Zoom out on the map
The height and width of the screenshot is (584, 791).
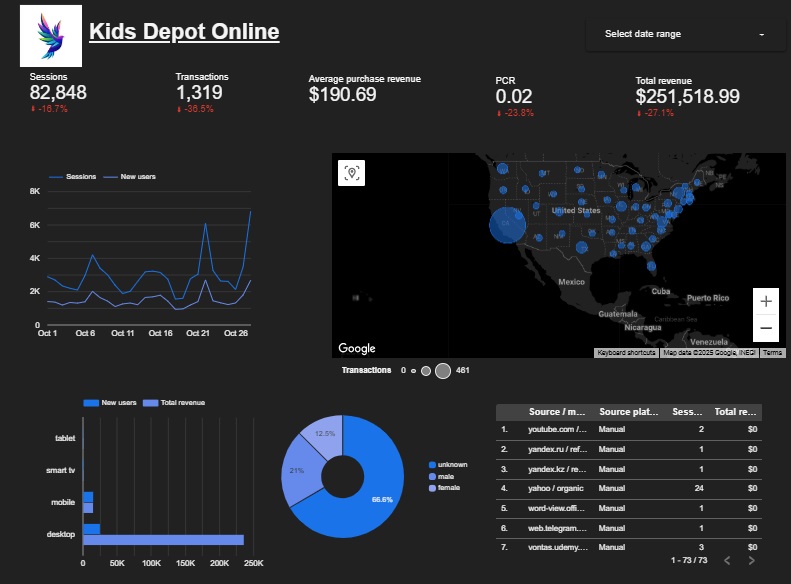coord(766,327)
